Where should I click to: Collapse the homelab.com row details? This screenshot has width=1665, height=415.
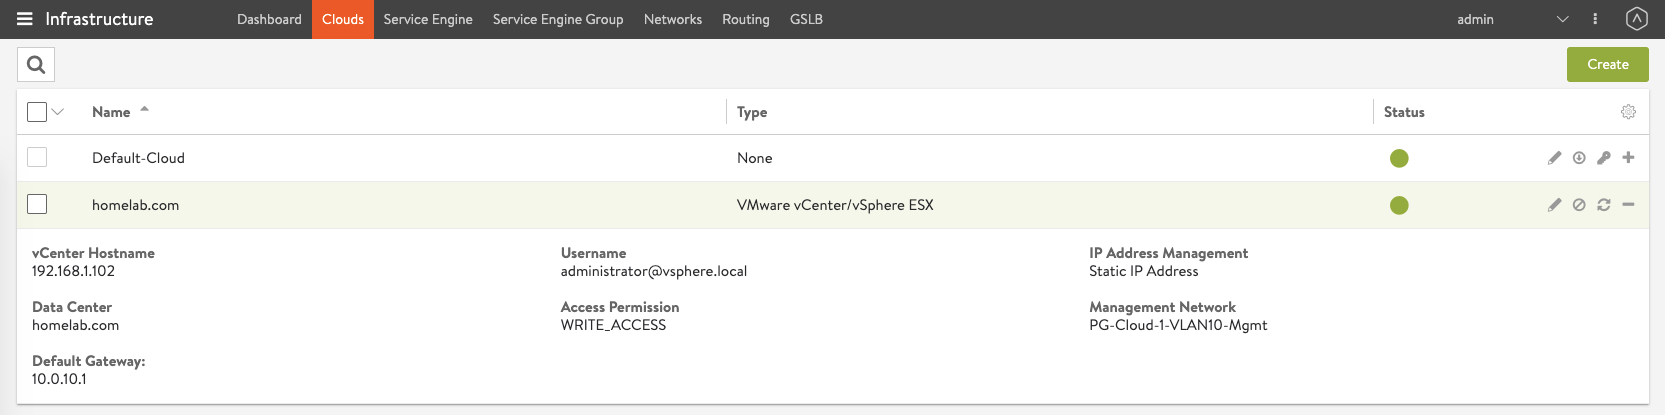[1628, 205]
